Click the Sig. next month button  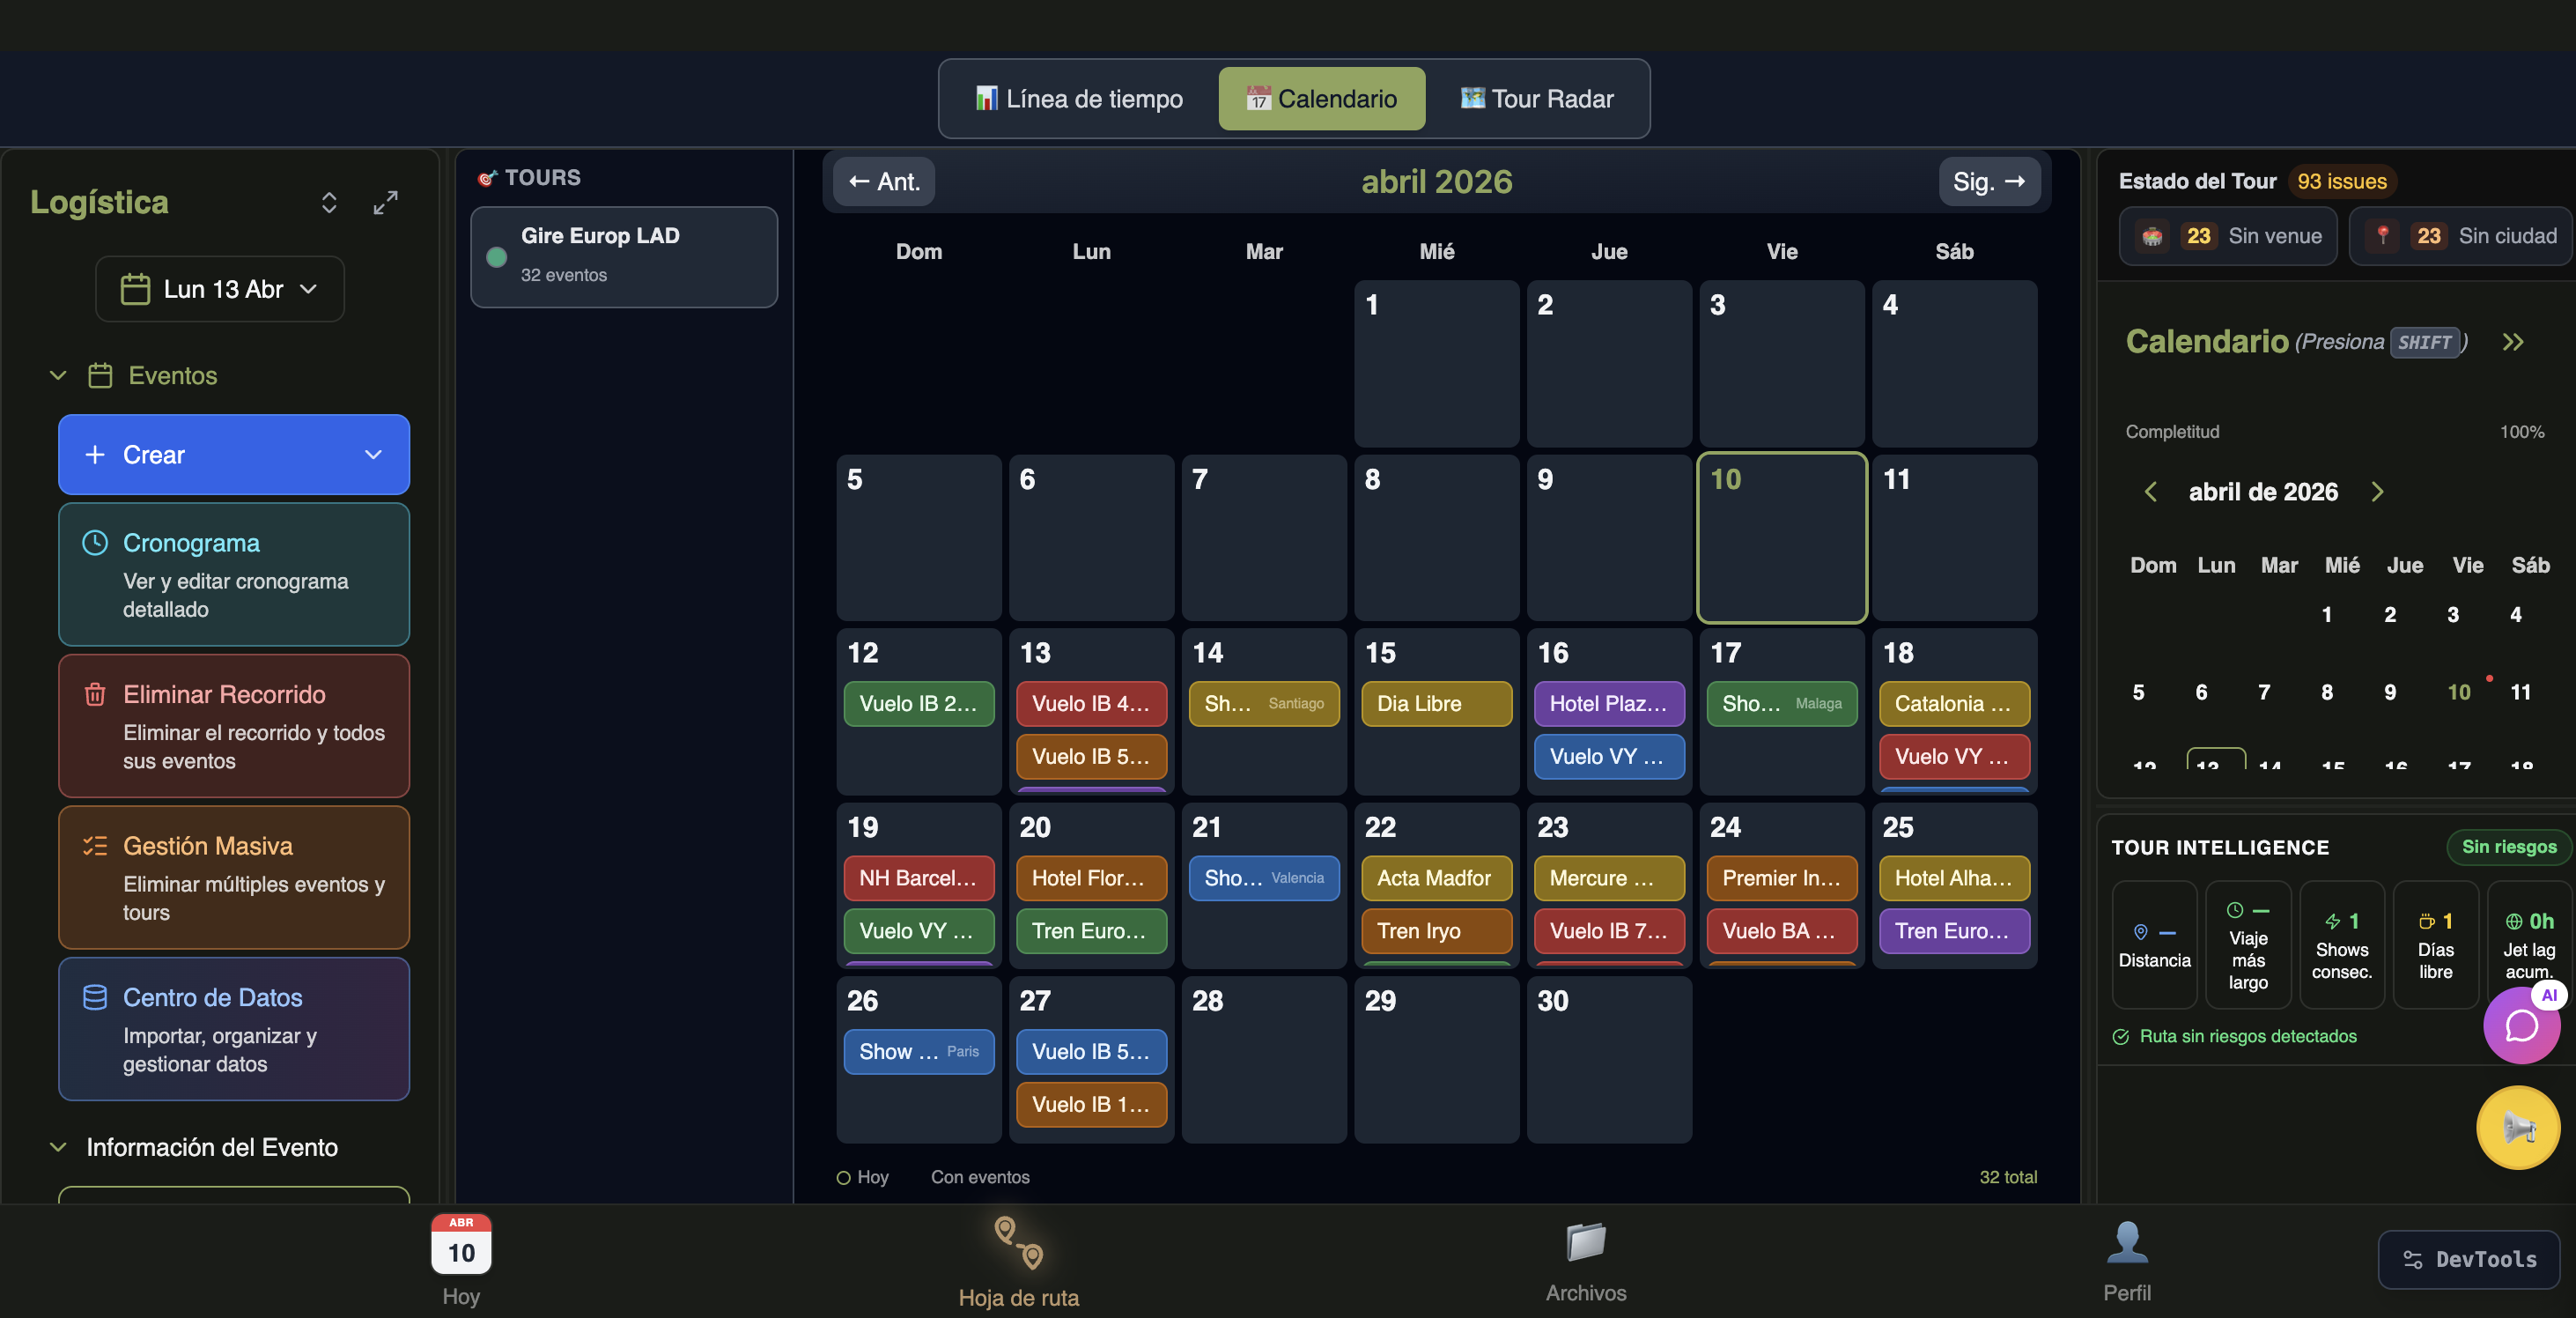tap(1989, 182)
